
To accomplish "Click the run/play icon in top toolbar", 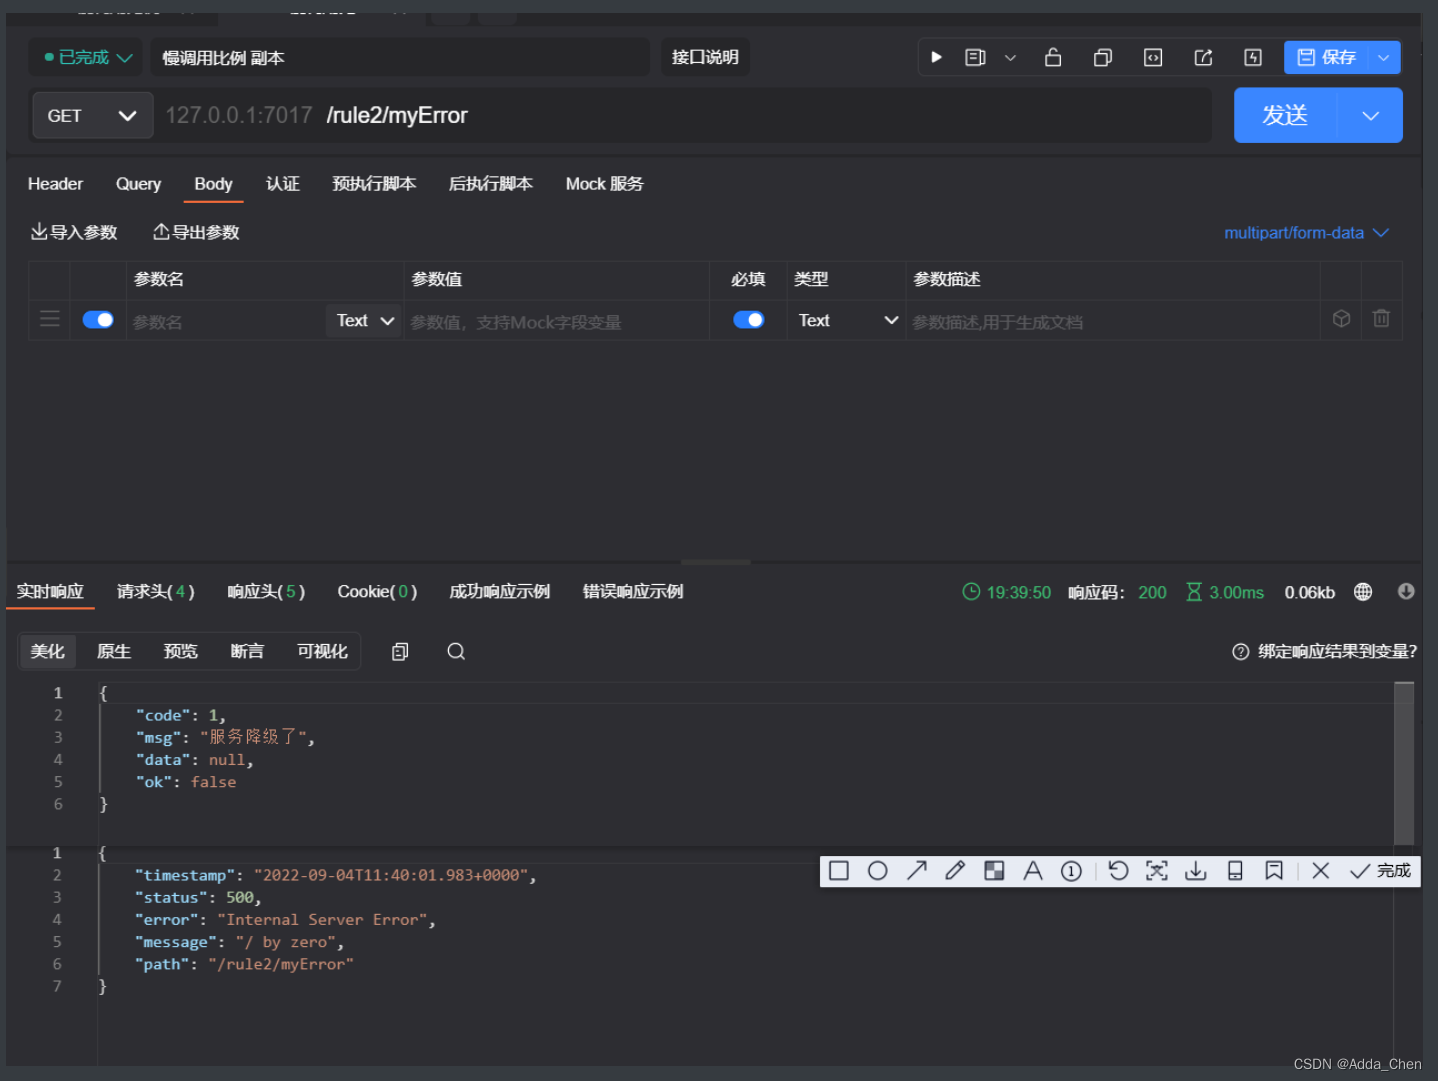I will pos(936,57).
